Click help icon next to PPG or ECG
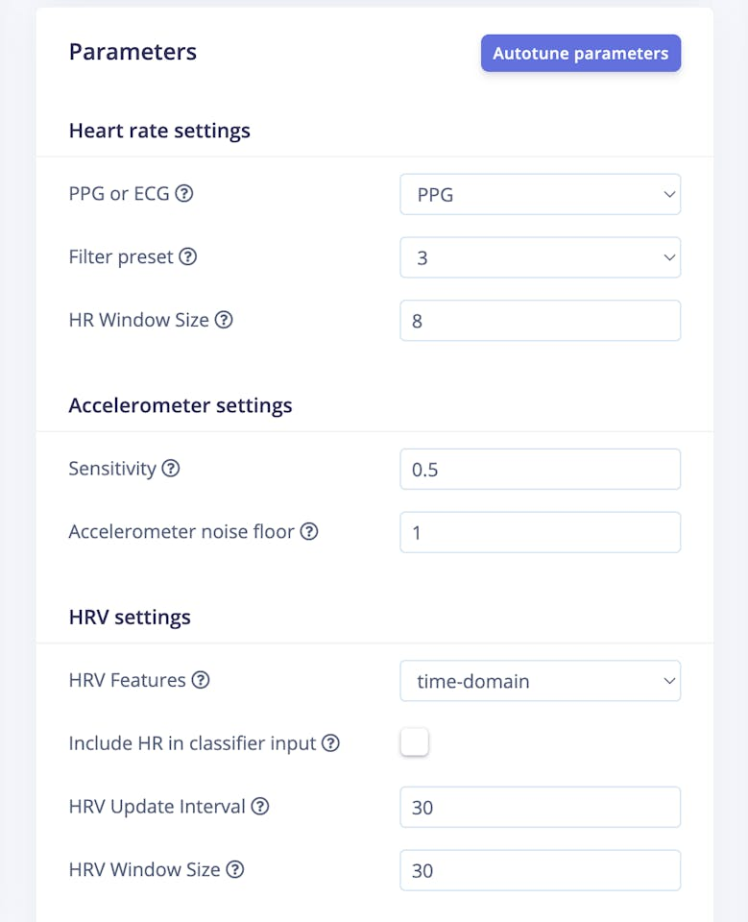 [184, 194]
